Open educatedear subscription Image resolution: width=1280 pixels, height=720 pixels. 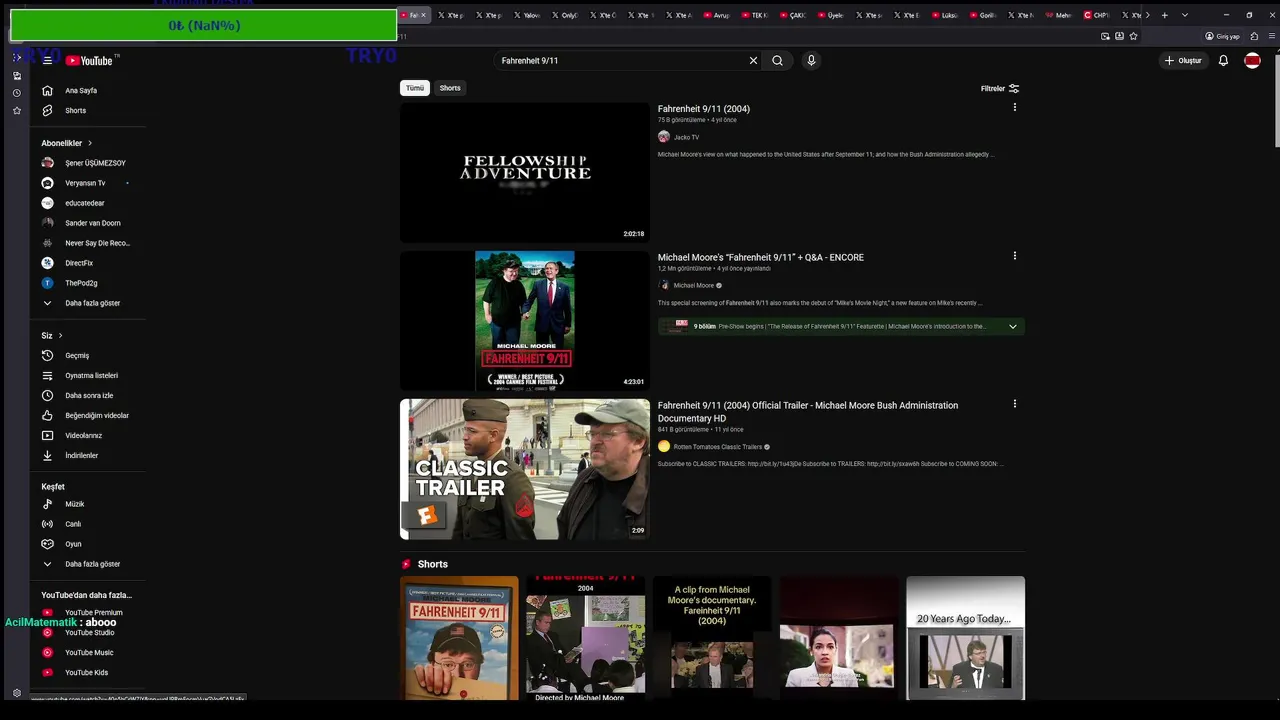[86, 203]
